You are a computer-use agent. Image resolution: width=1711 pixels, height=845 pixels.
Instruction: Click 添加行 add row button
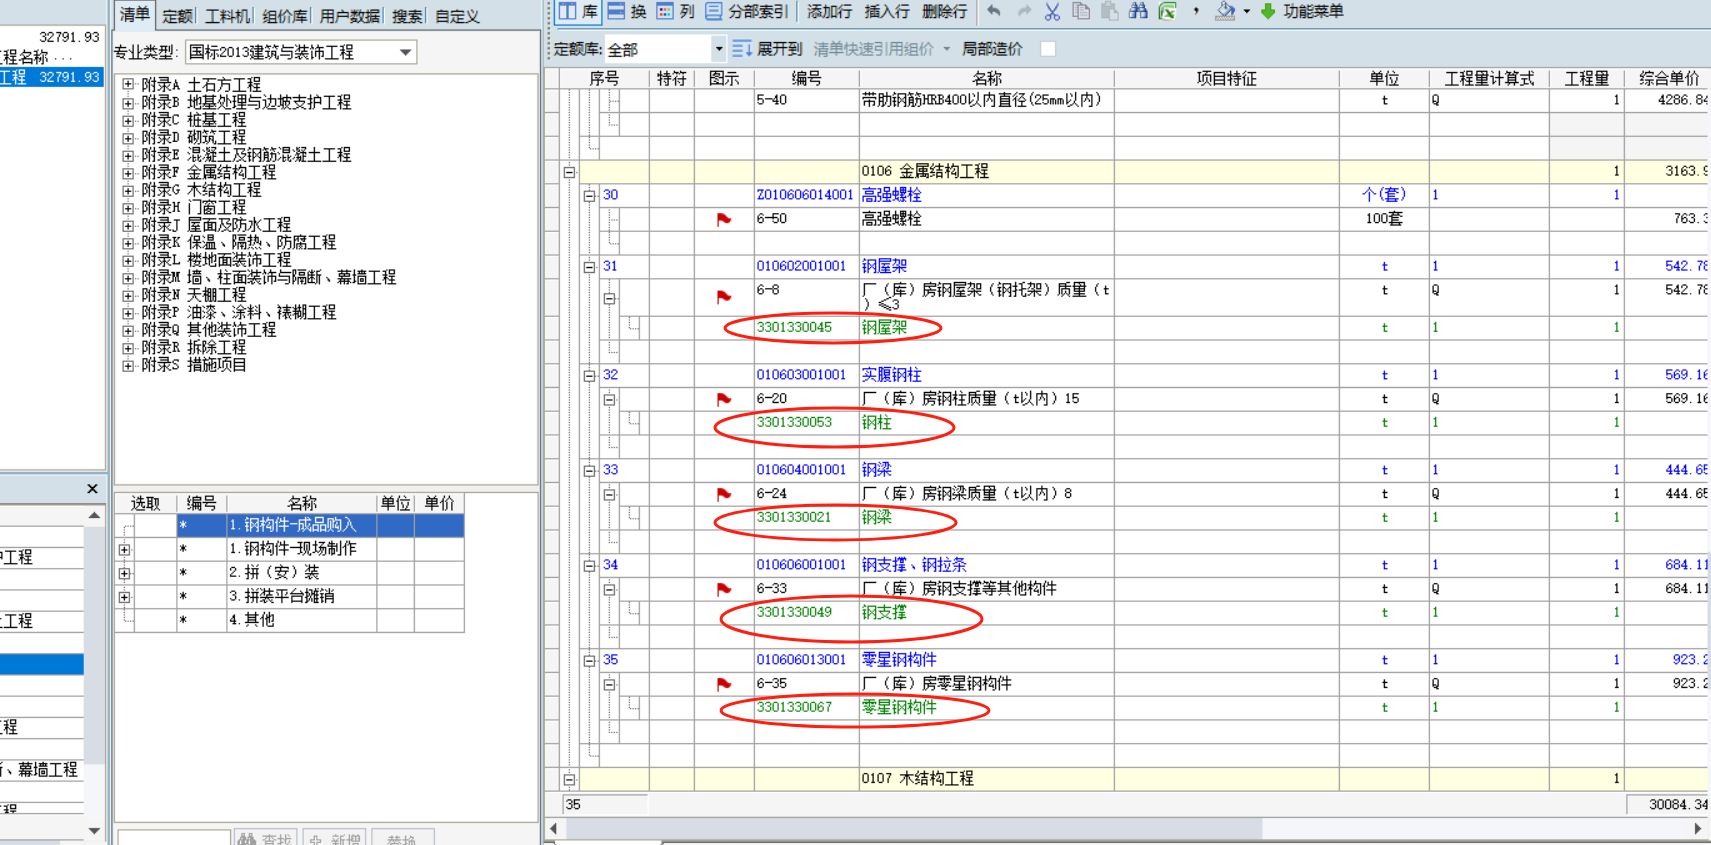pos(829,12)
